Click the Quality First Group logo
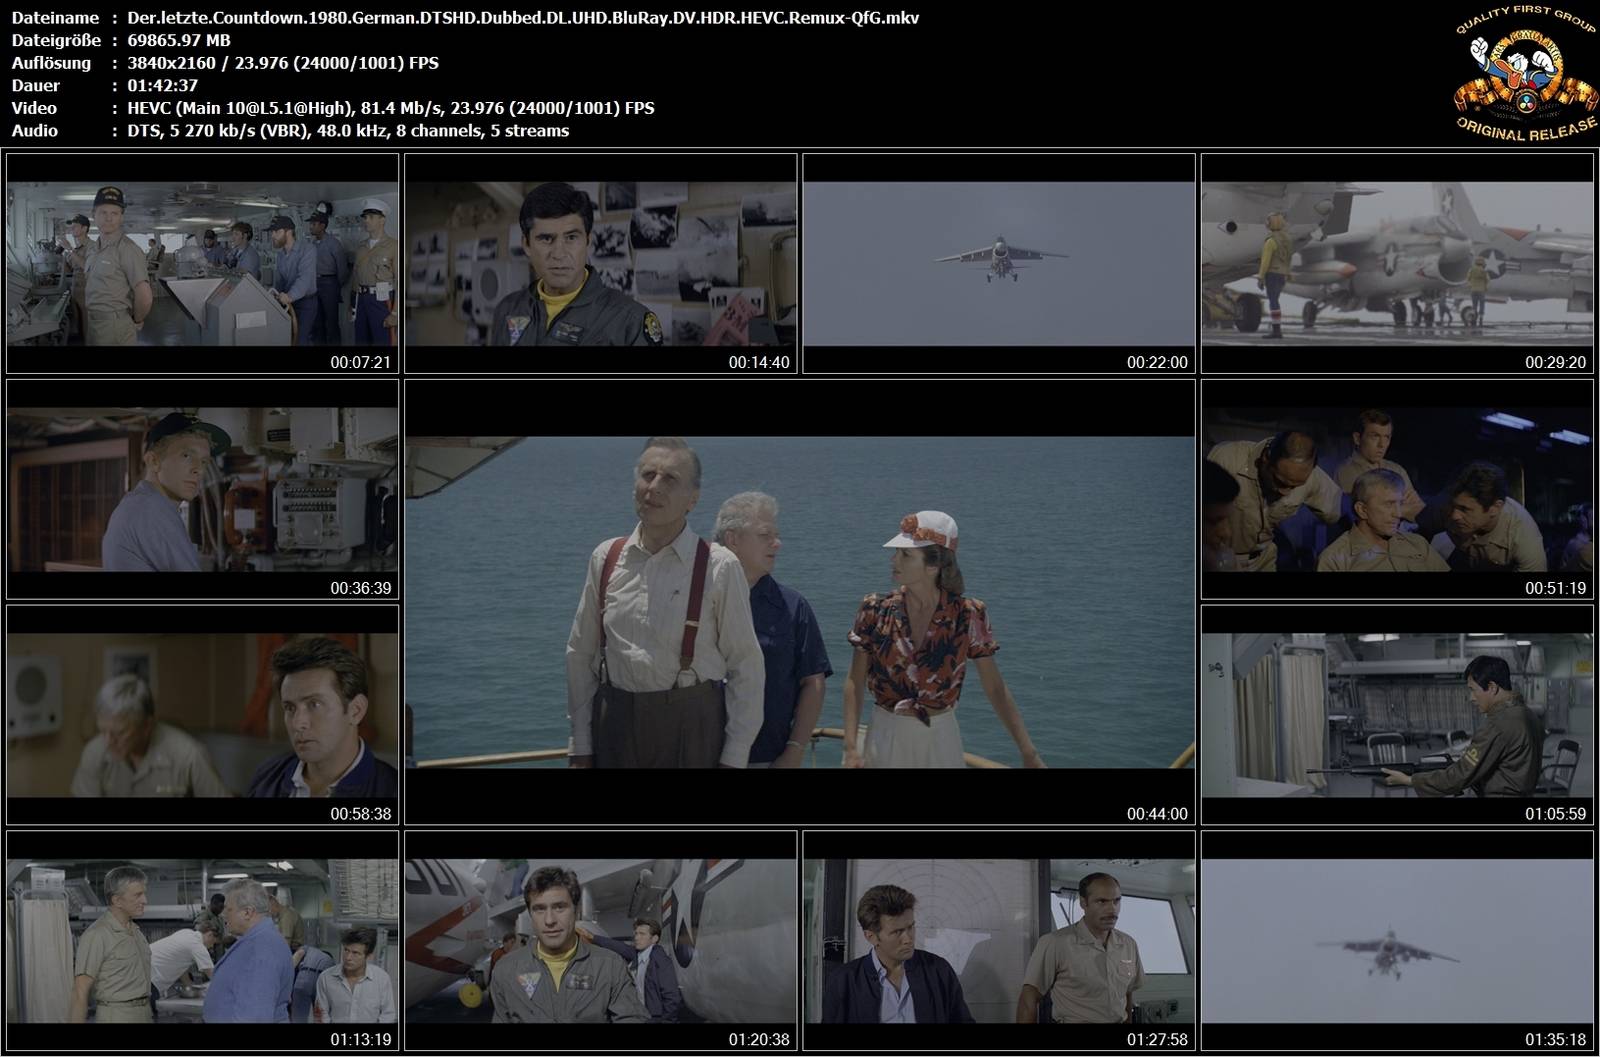Image resolution: width=1600 pixels, height=1057 pixels. pos(1524,75)
